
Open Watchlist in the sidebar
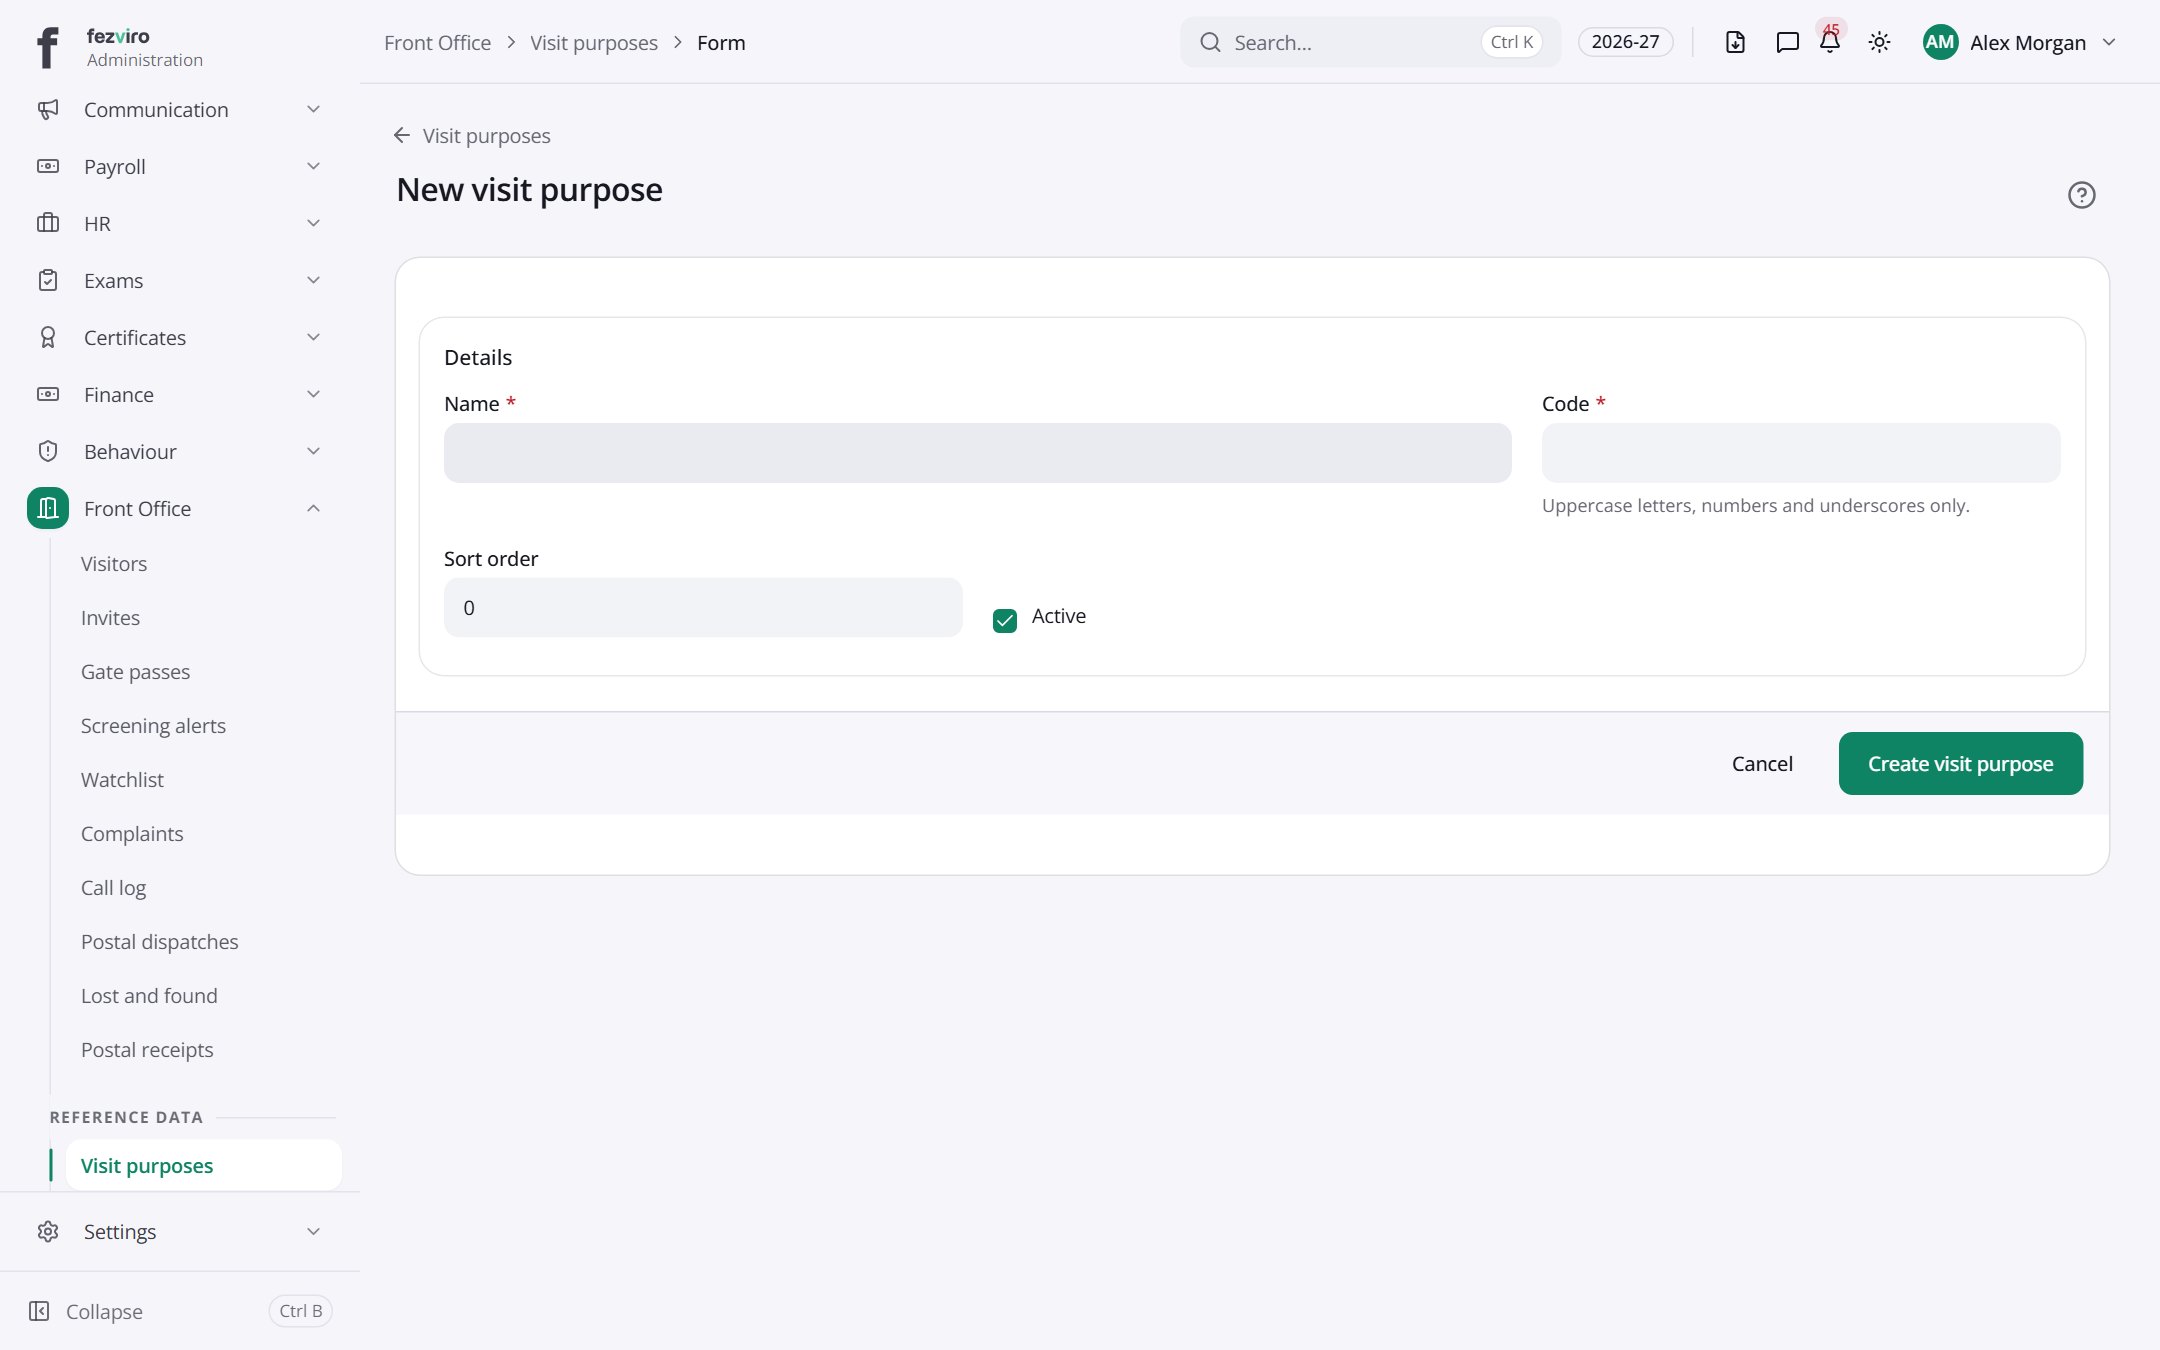point(122,780)
